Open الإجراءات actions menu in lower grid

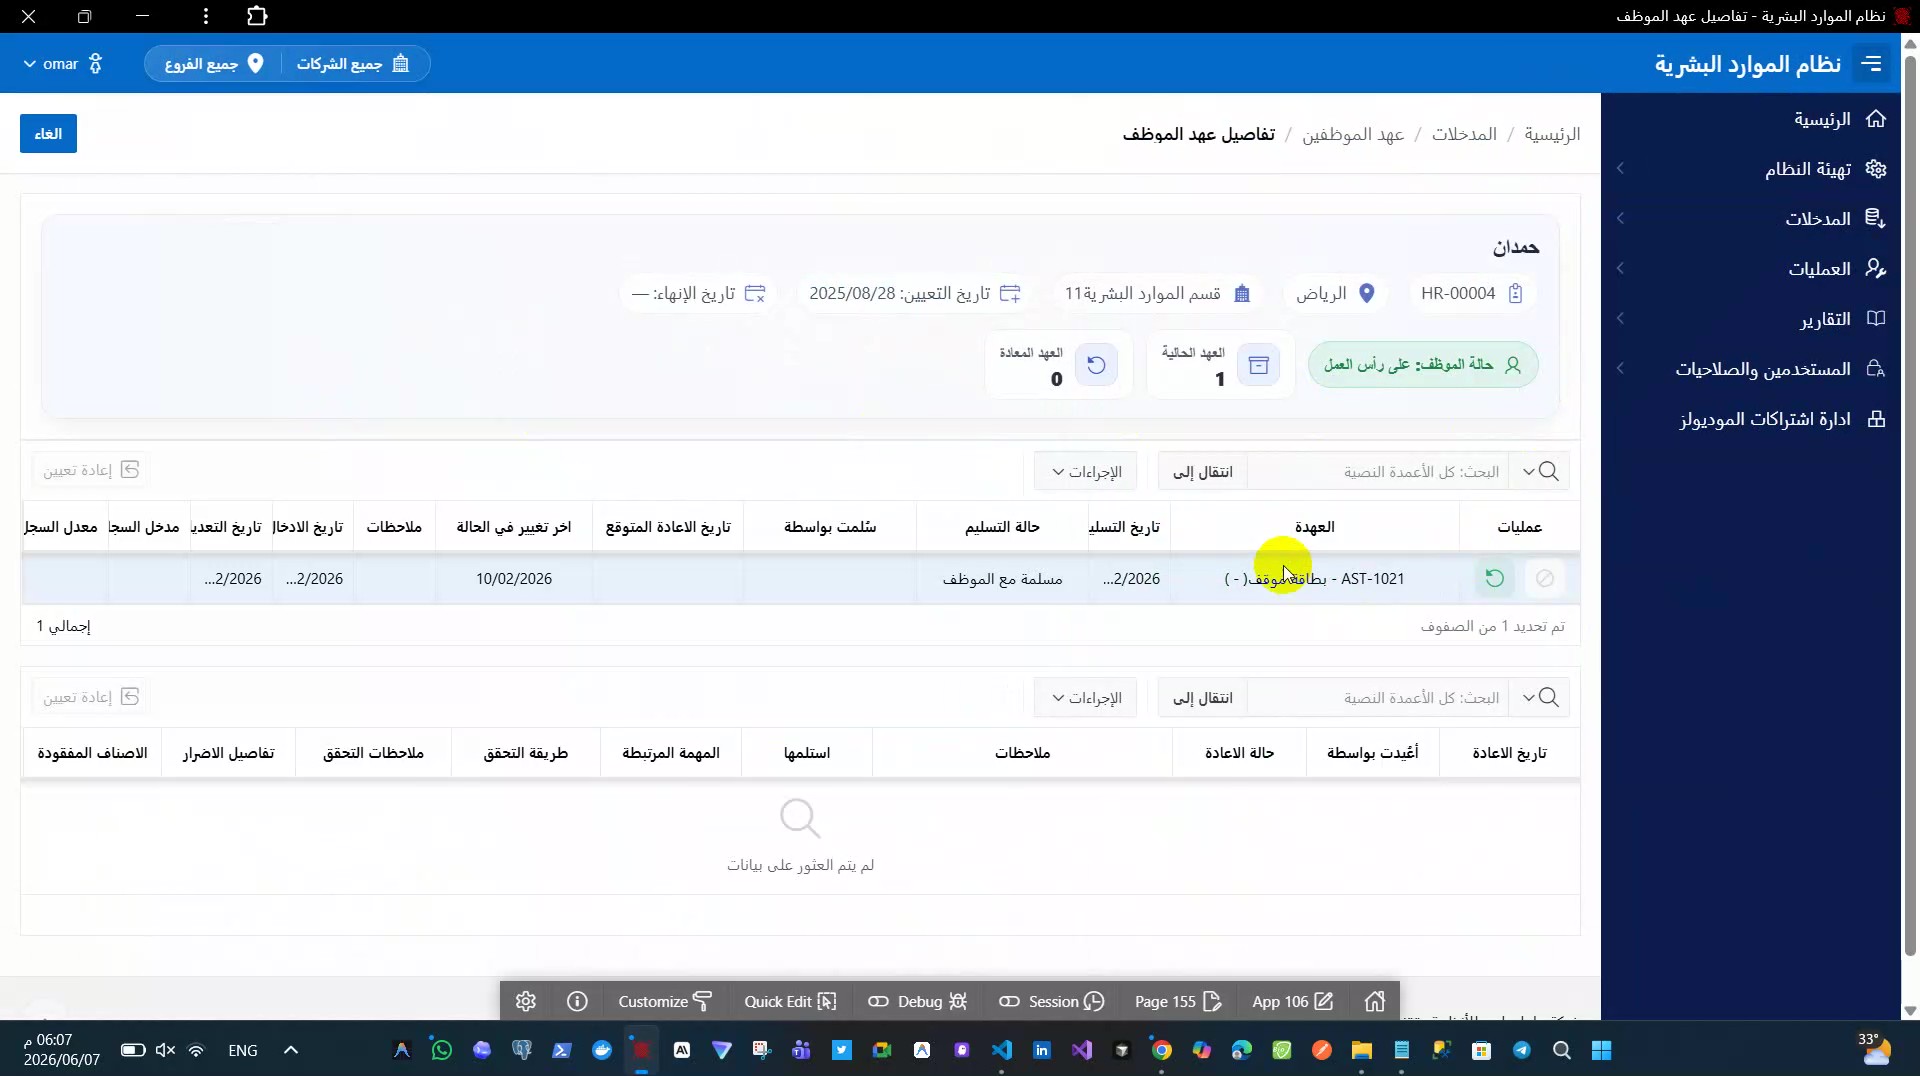tap(1085, 697)
